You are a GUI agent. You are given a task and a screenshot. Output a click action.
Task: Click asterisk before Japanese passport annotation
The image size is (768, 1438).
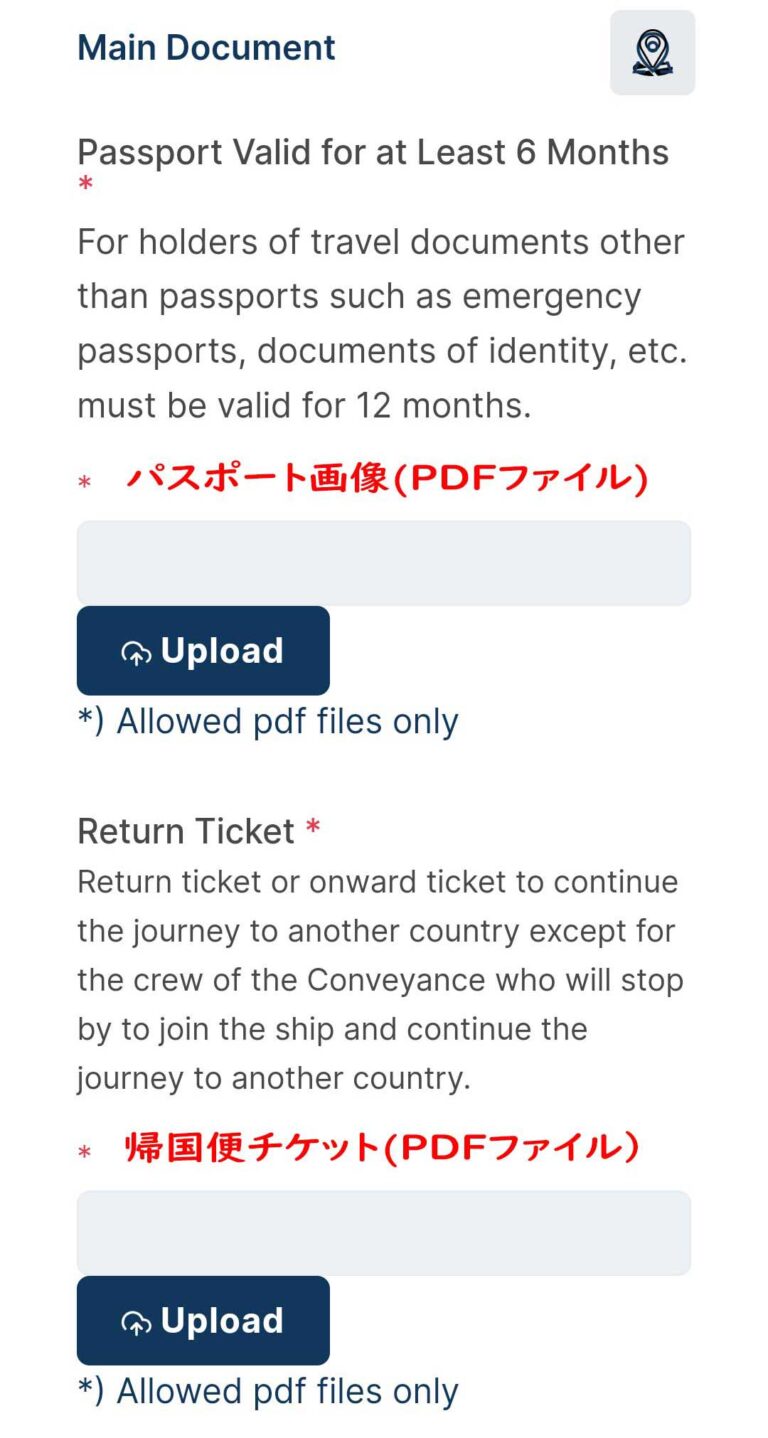click(85, 483)
